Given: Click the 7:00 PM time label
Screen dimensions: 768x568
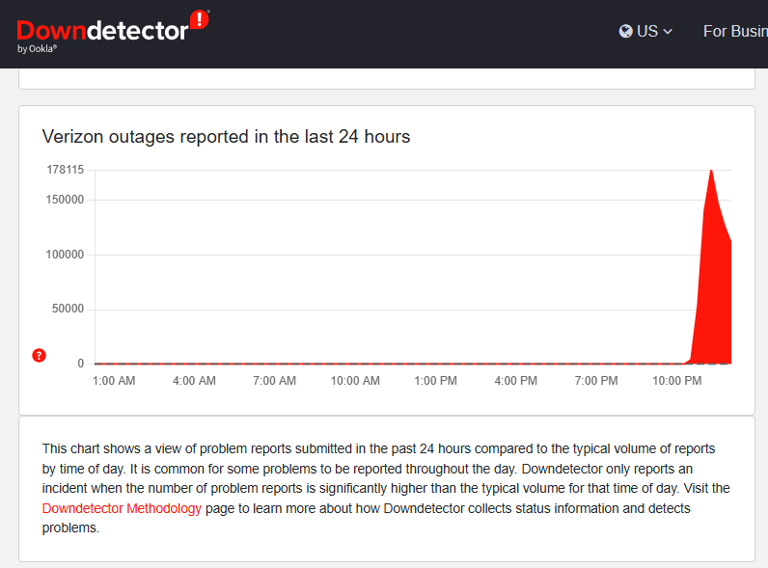Looking at the screenshot, I should pos(596,381).
